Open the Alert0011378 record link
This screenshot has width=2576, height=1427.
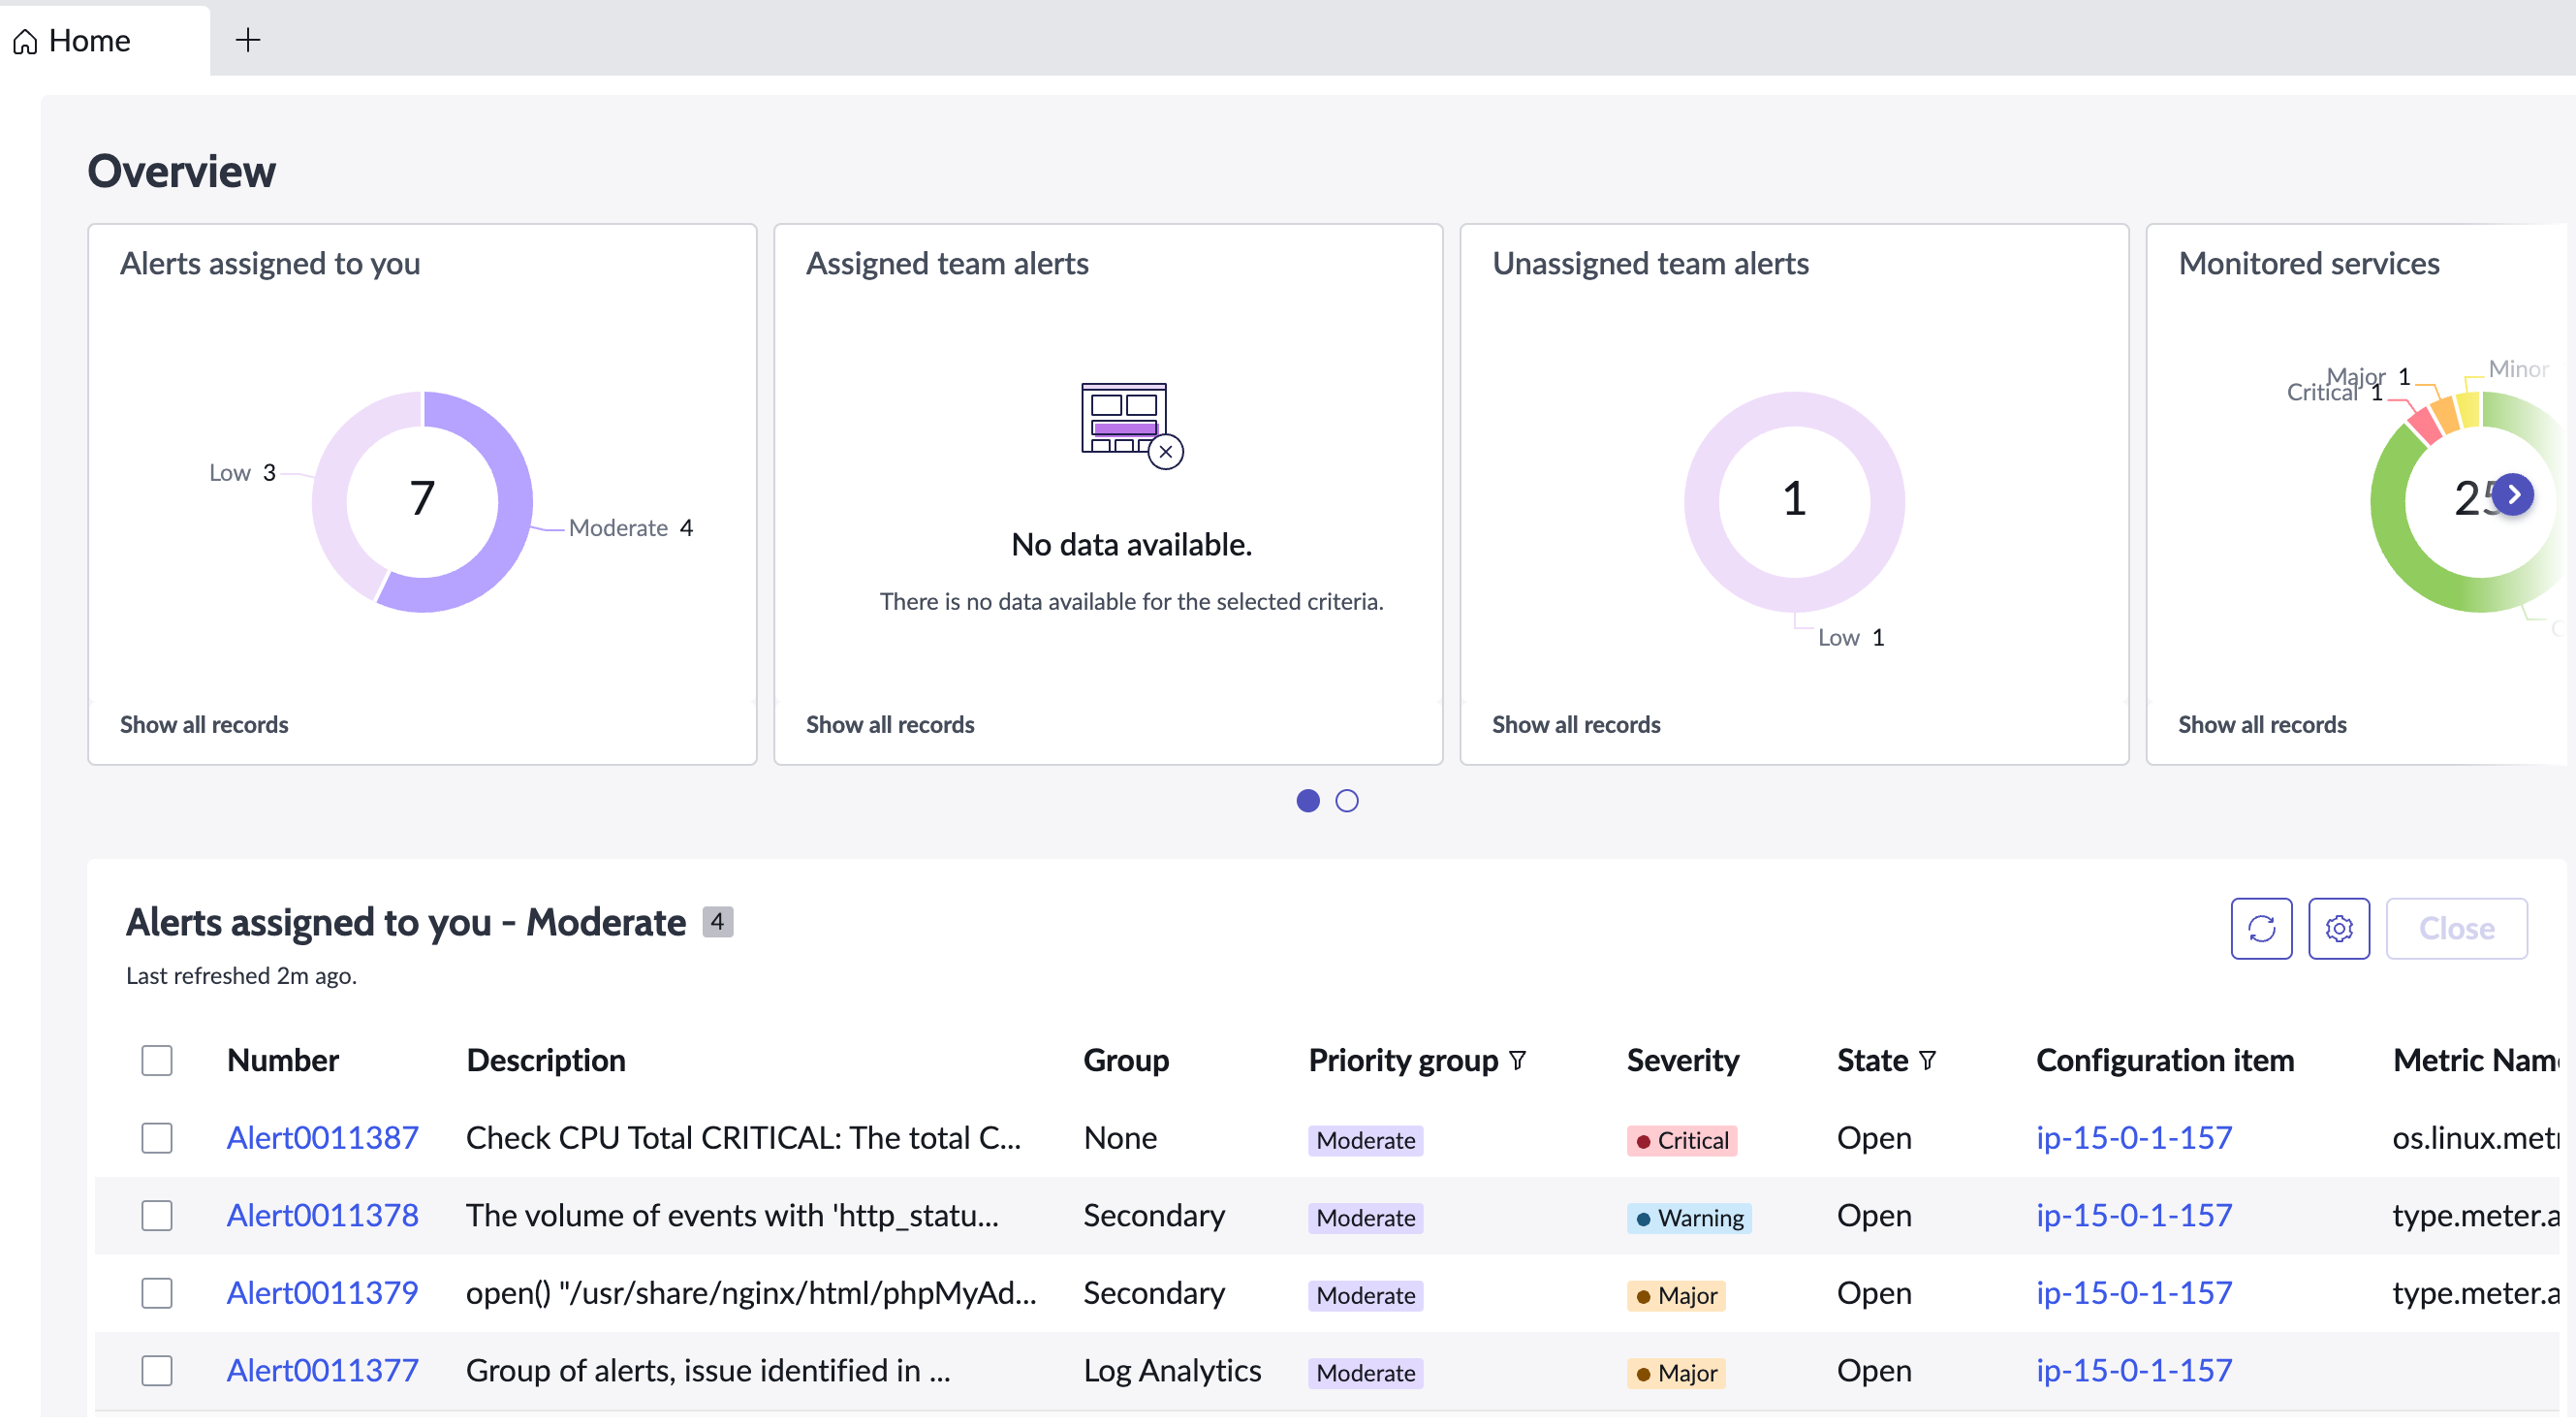[322, 1215]
